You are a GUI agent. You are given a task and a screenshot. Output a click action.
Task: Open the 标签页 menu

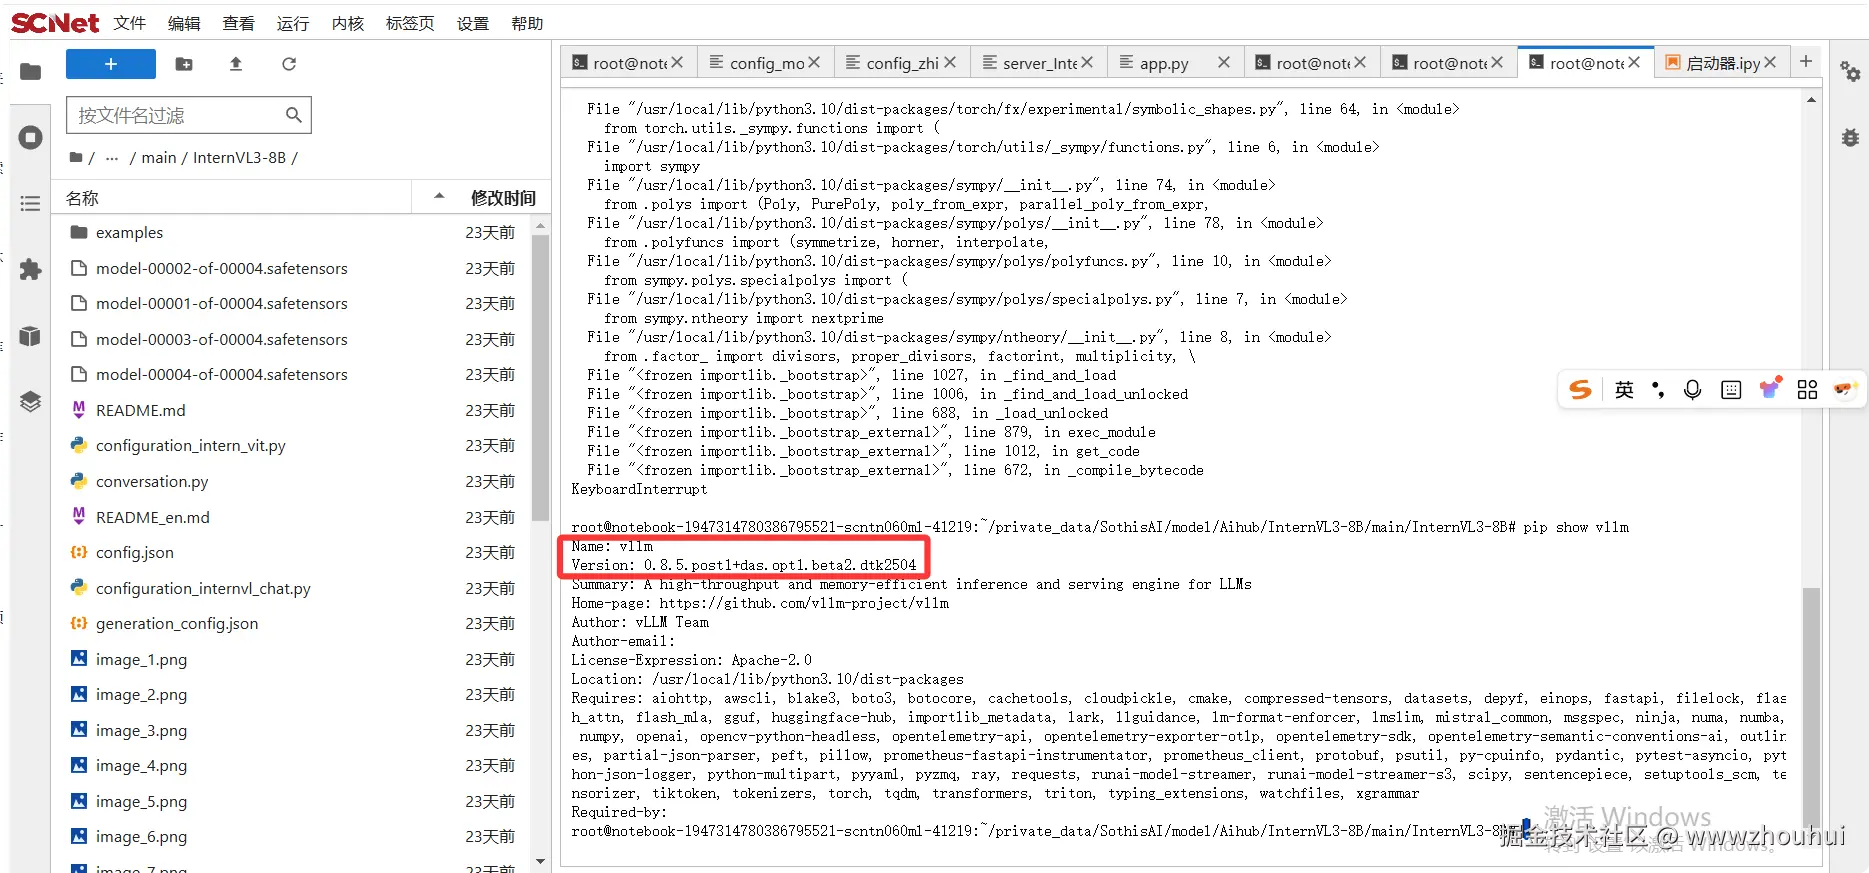(x=410, y=23)
